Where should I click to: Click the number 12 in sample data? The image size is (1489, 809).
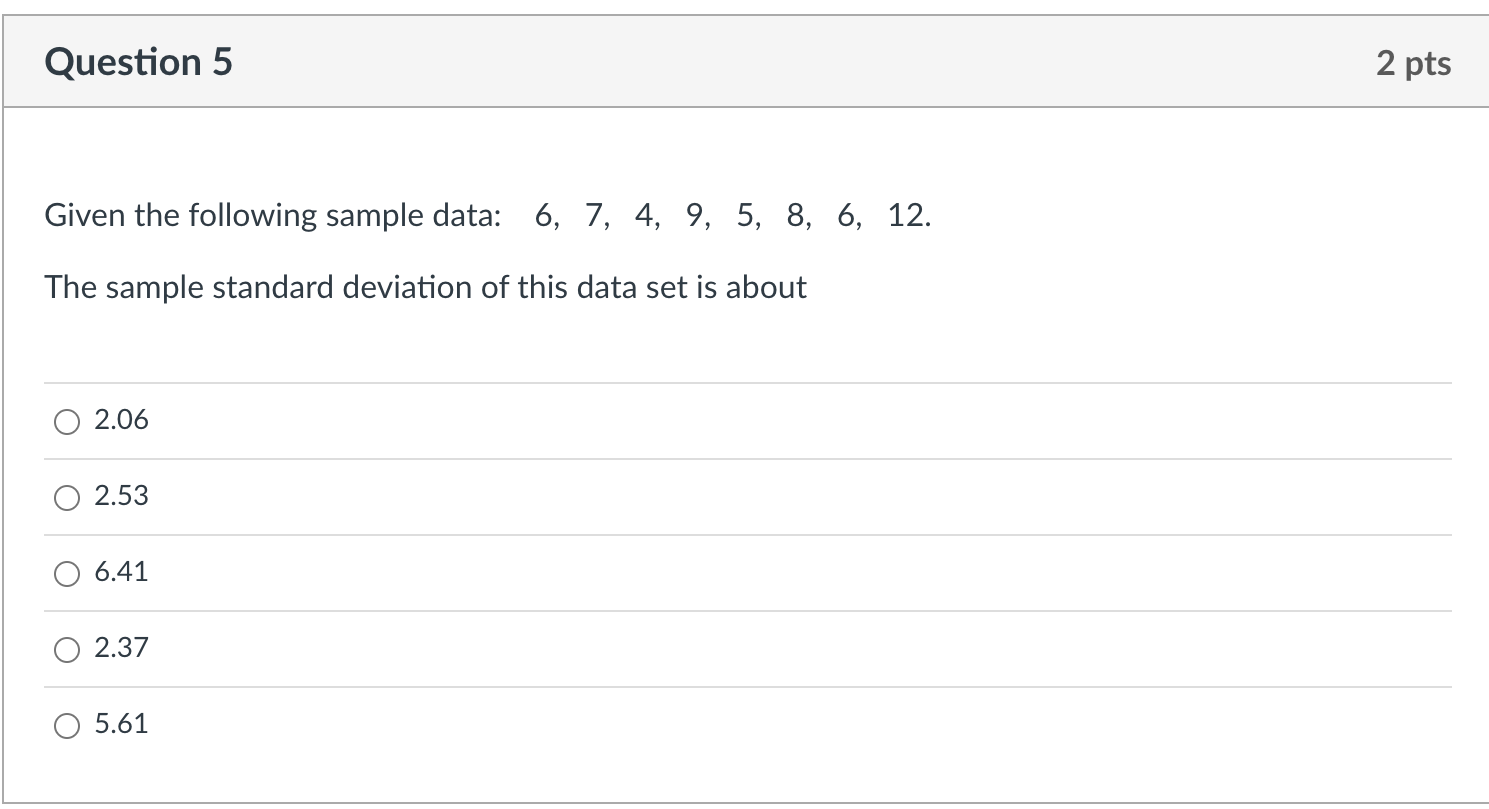pyautogui.click(x=905, y=216)
